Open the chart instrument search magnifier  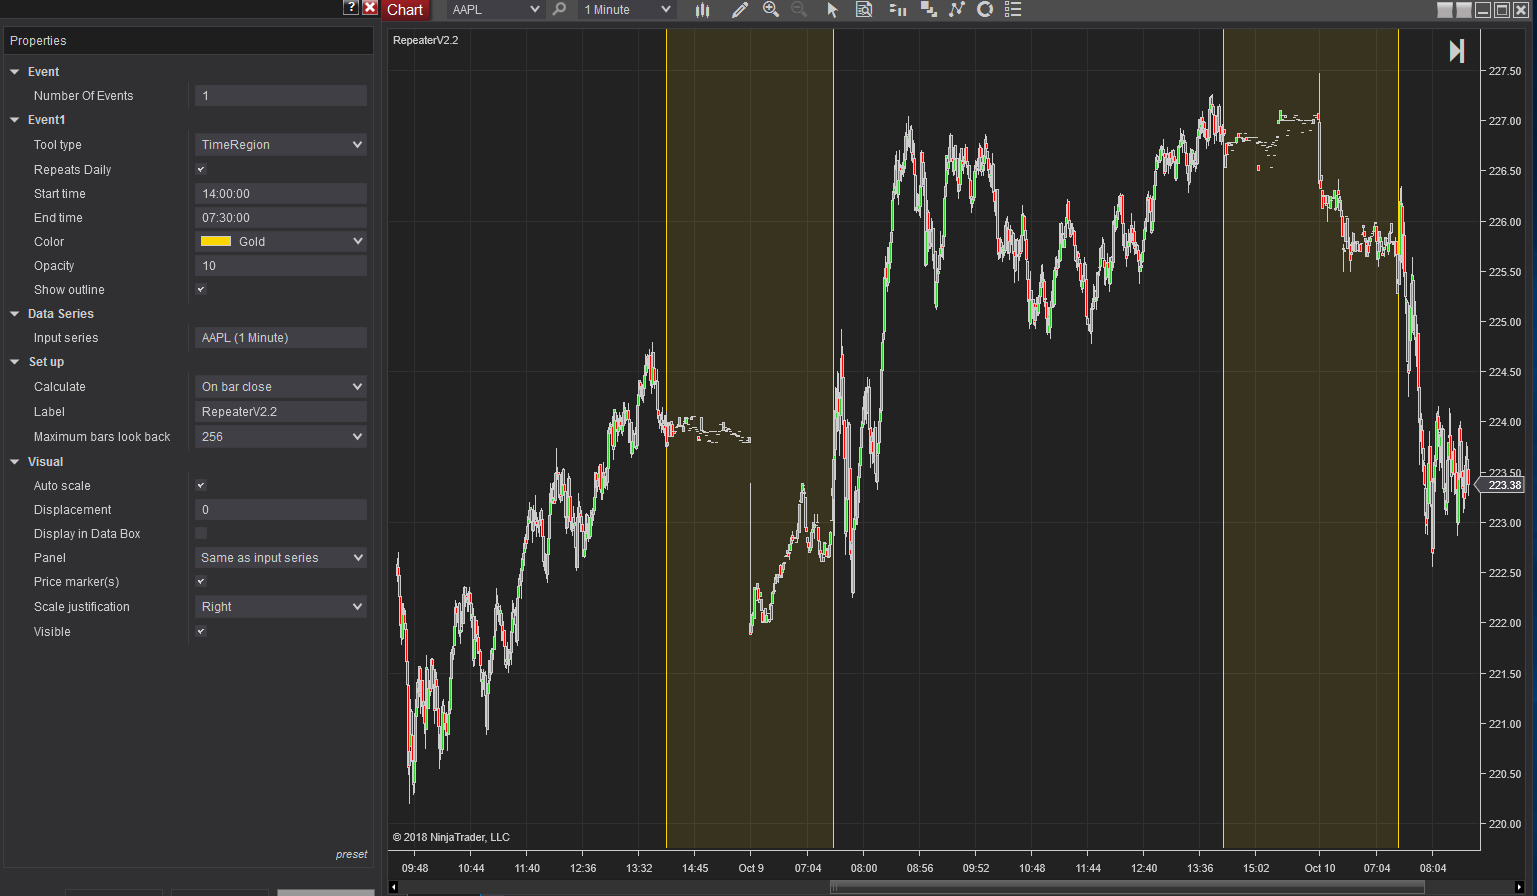(x=560, y=9)
